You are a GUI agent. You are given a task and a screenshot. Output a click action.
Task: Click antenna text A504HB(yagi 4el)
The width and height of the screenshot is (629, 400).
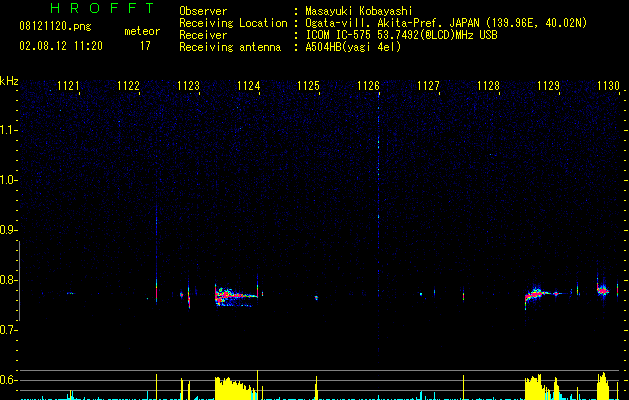(353, 47)
